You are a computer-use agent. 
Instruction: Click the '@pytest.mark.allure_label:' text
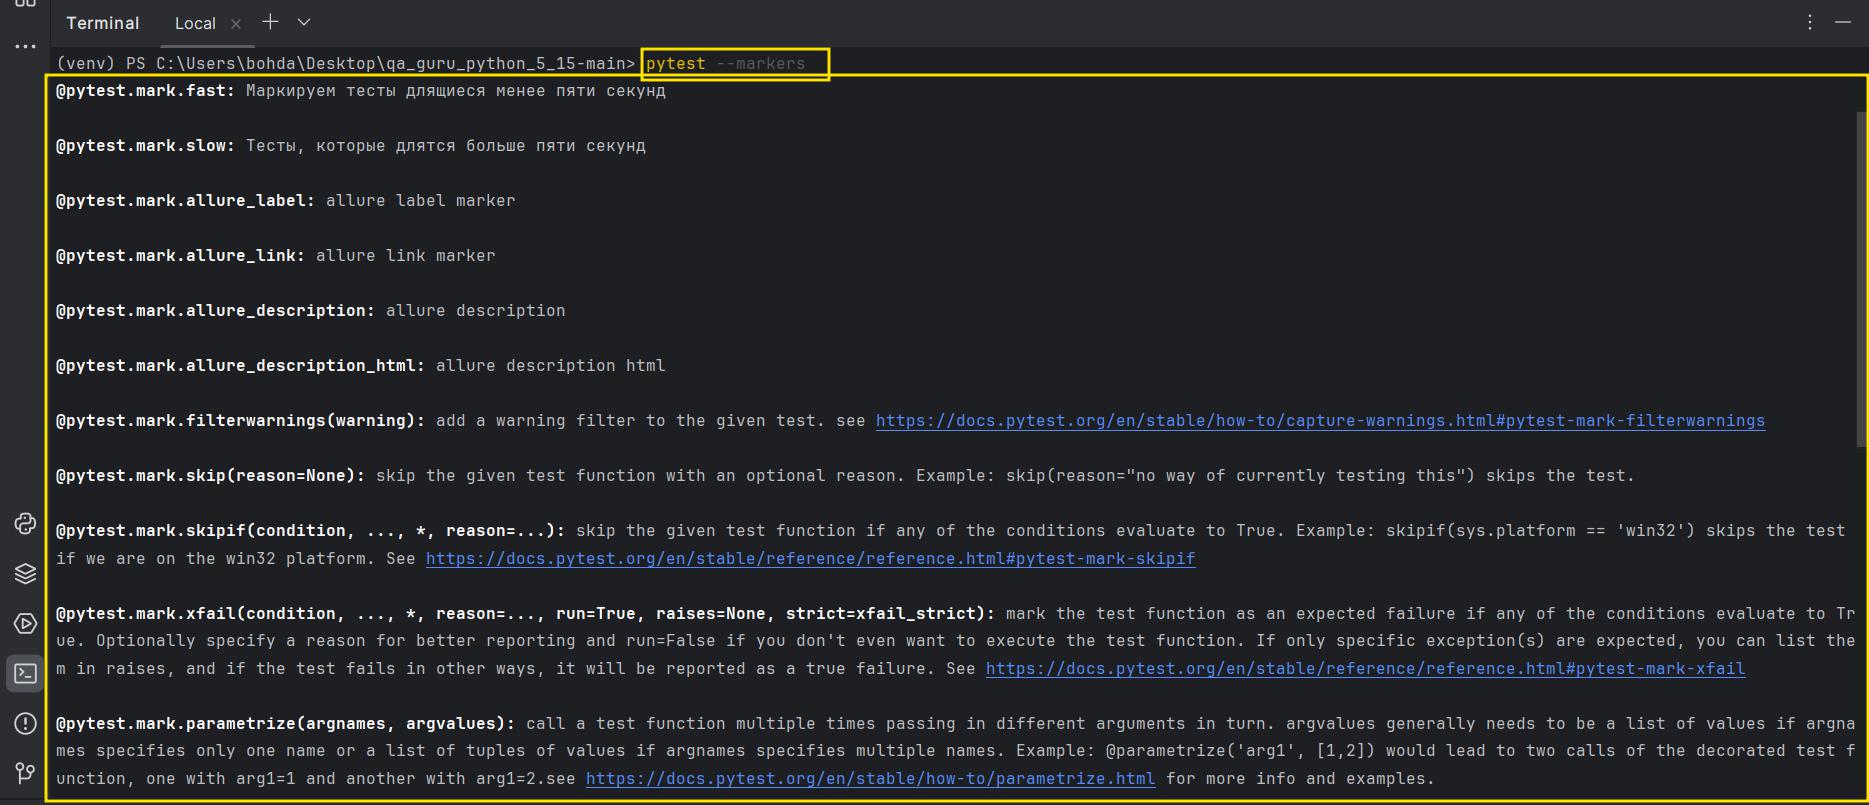point(185,201)
